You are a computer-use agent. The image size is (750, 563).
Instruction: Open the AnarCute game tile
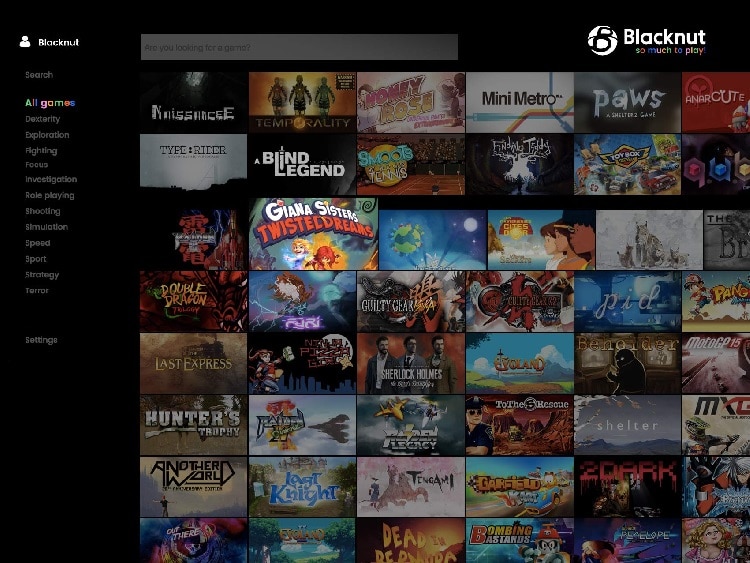coord(716,102)
